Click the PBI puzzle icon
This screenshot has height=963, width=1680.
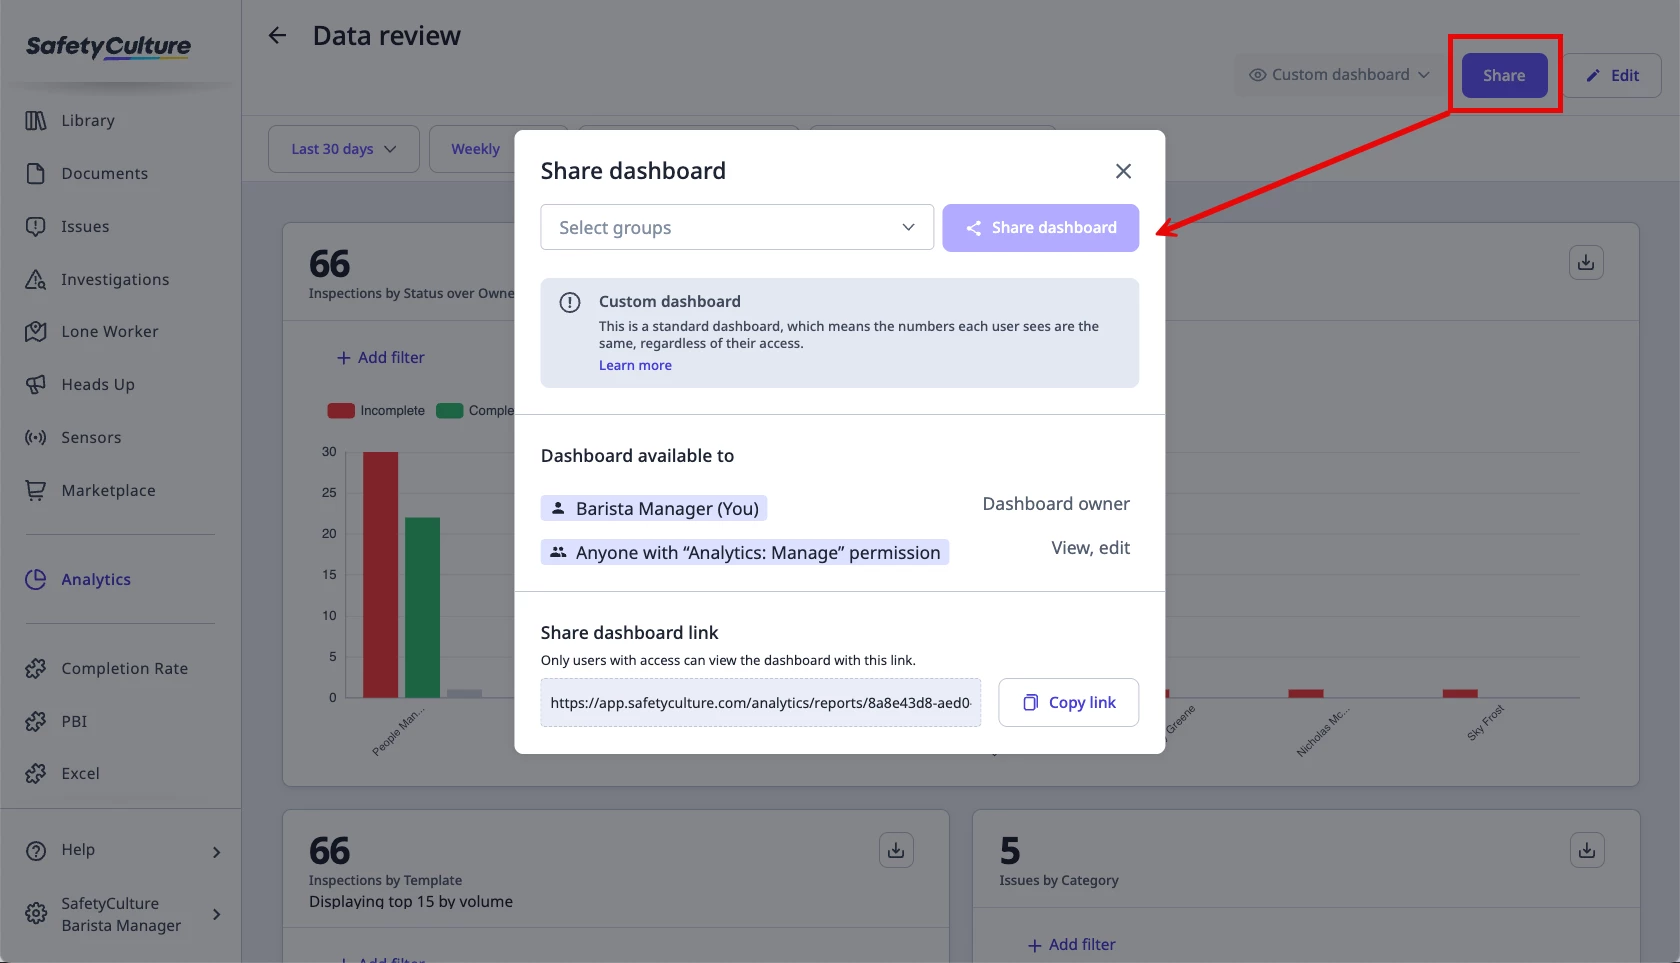(36, 722)
